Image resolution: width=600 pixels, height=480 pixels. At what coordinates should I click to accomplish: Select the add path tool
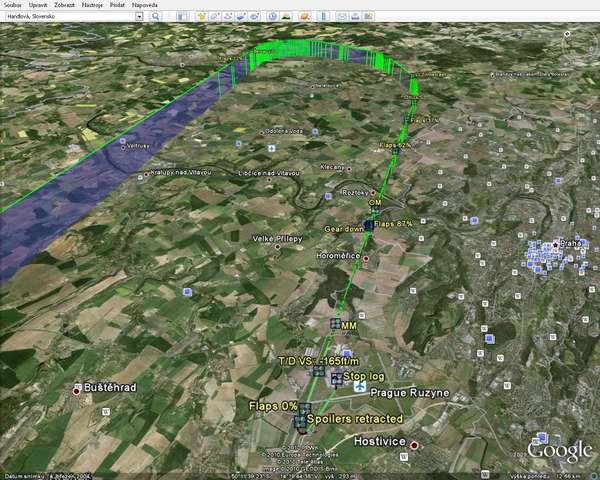pyautogui.click(x=229, y=18)
